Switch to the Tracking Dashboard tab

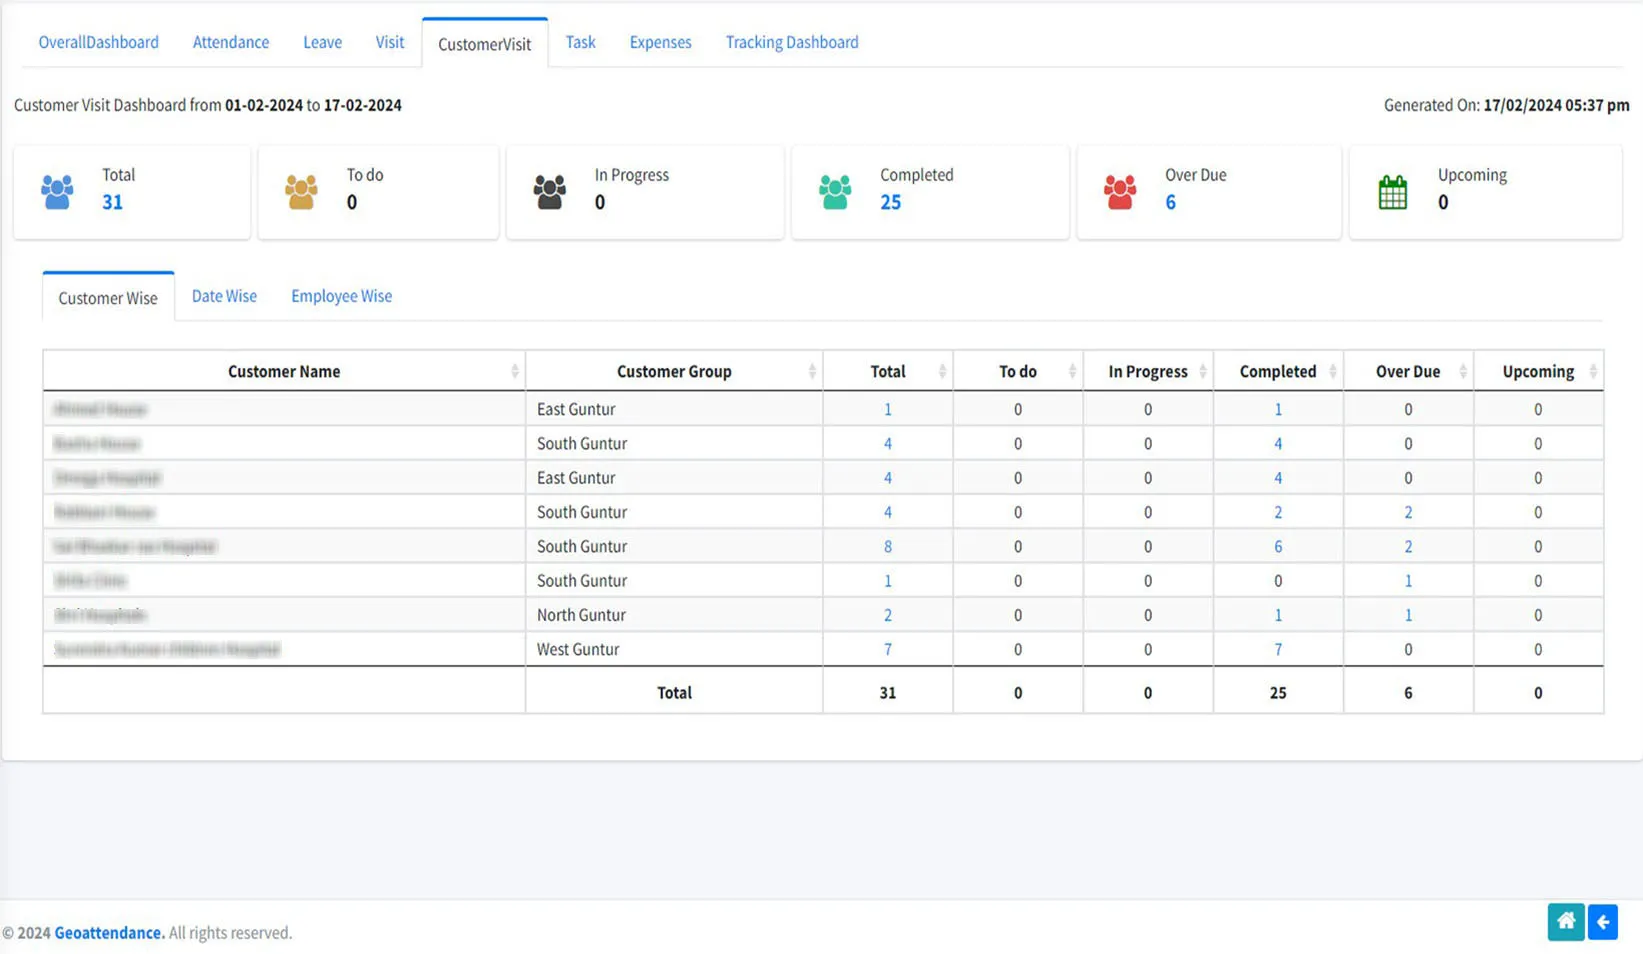pos(791,42)
